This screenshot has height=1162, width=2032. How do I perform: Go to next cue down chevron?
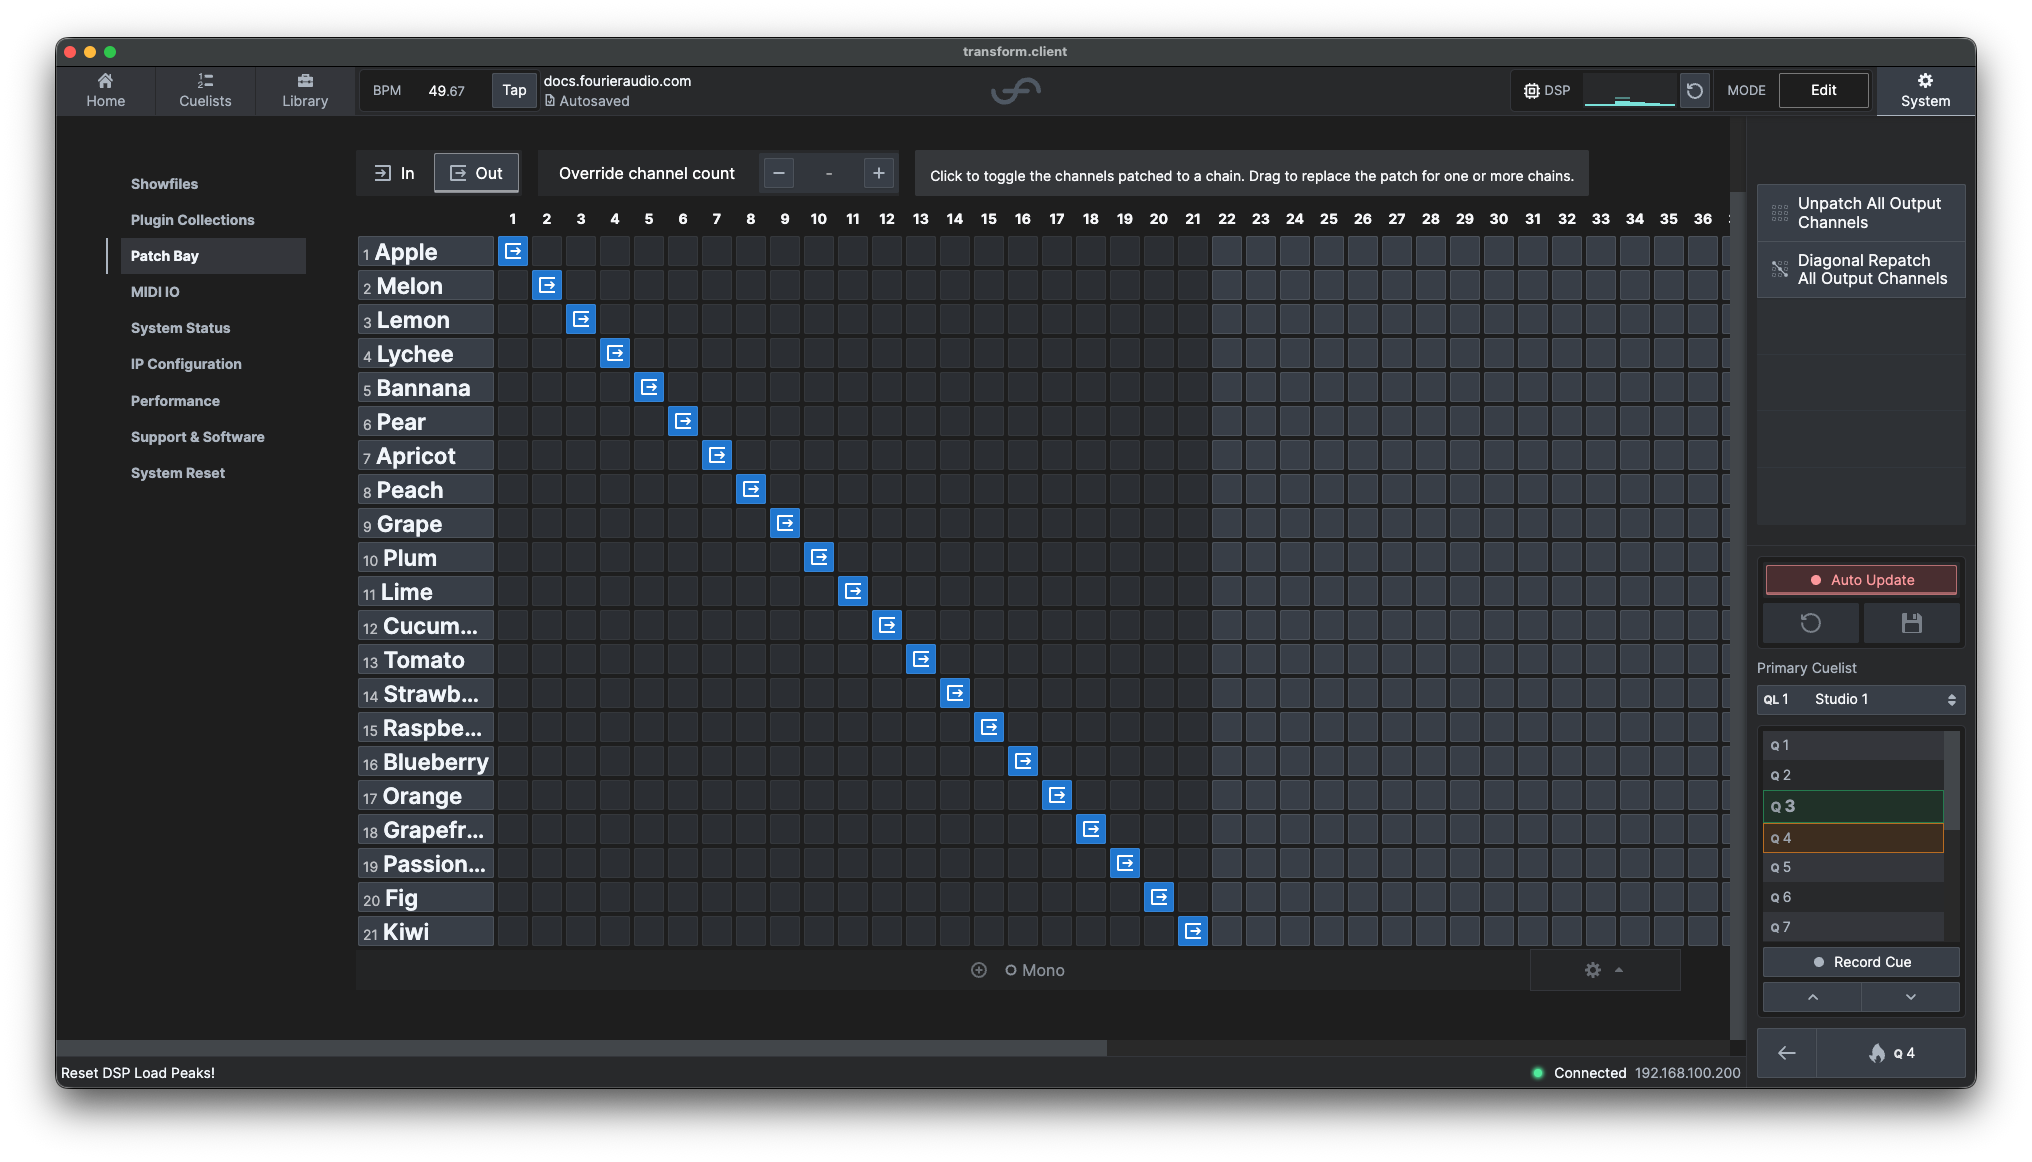pos(1910,997)
